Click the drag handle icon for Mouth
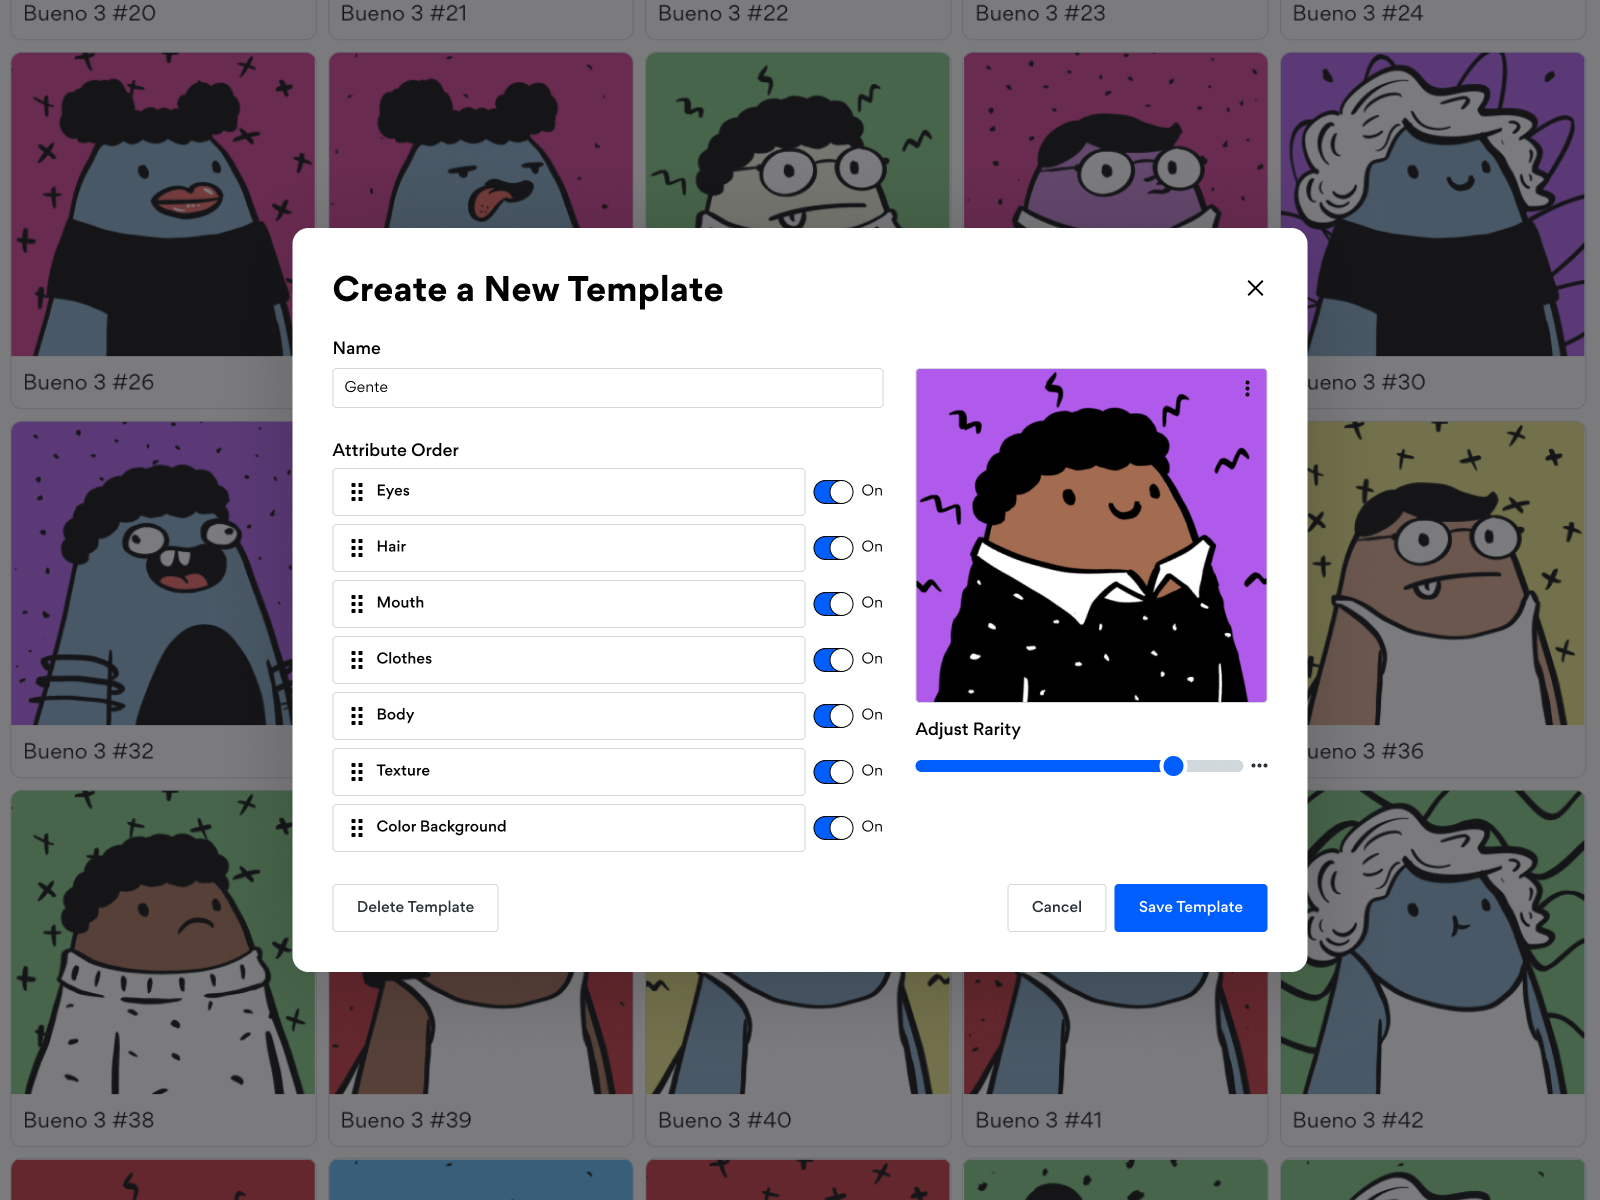1600x1200 pixels. click(x=357, y=604)
